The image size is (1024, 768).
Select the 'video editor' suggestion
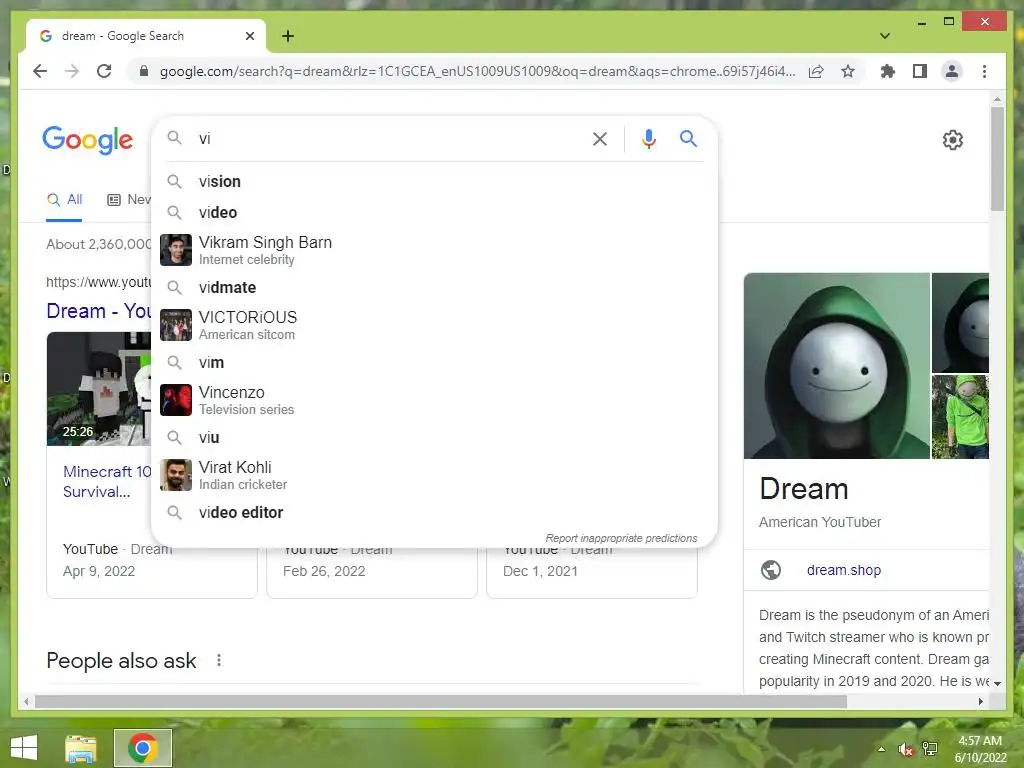click(x=434, y=513)
